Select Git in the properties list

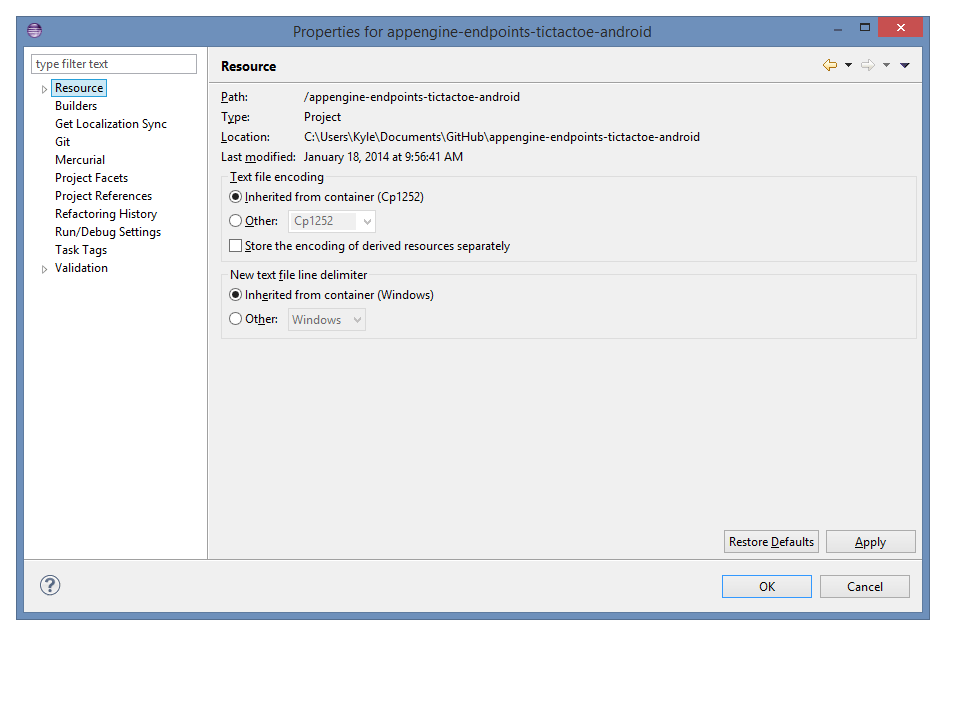click(62, 142)
